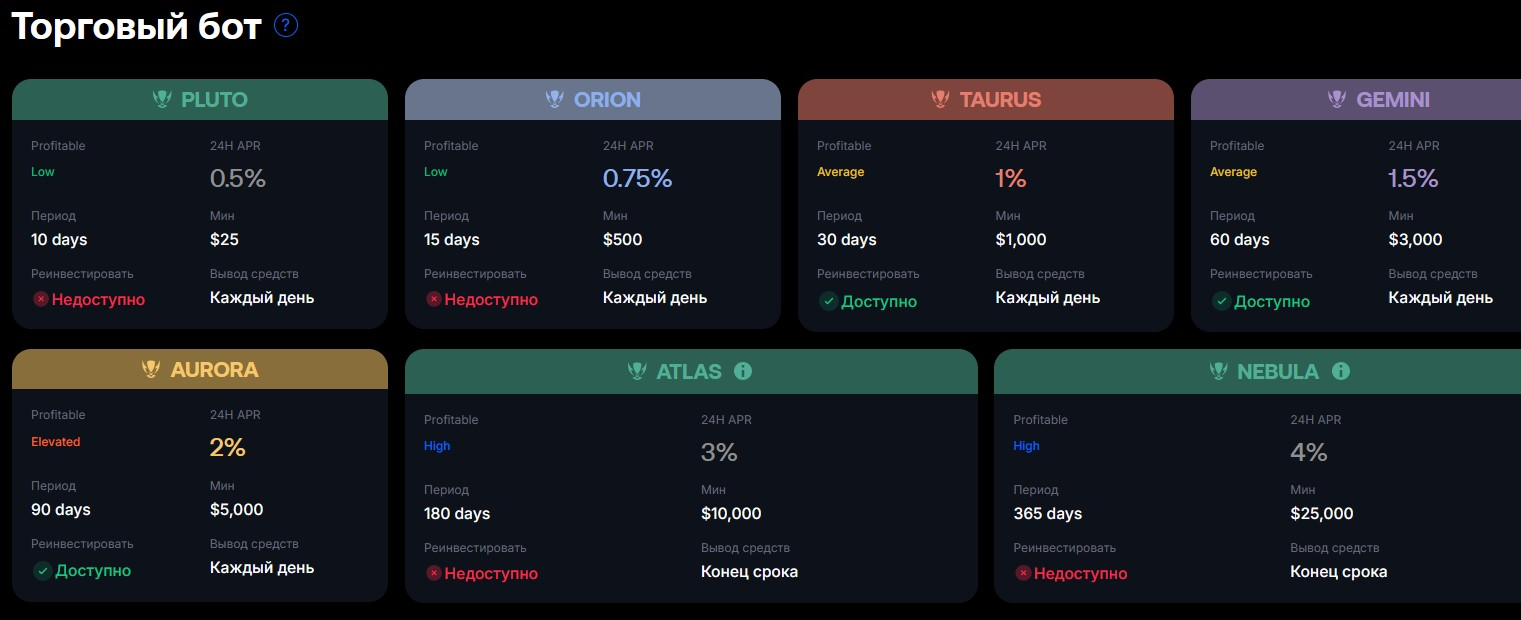Click the 2% APR value in AURORA
Screen dimensions: 1521x620
coord(227,448)
